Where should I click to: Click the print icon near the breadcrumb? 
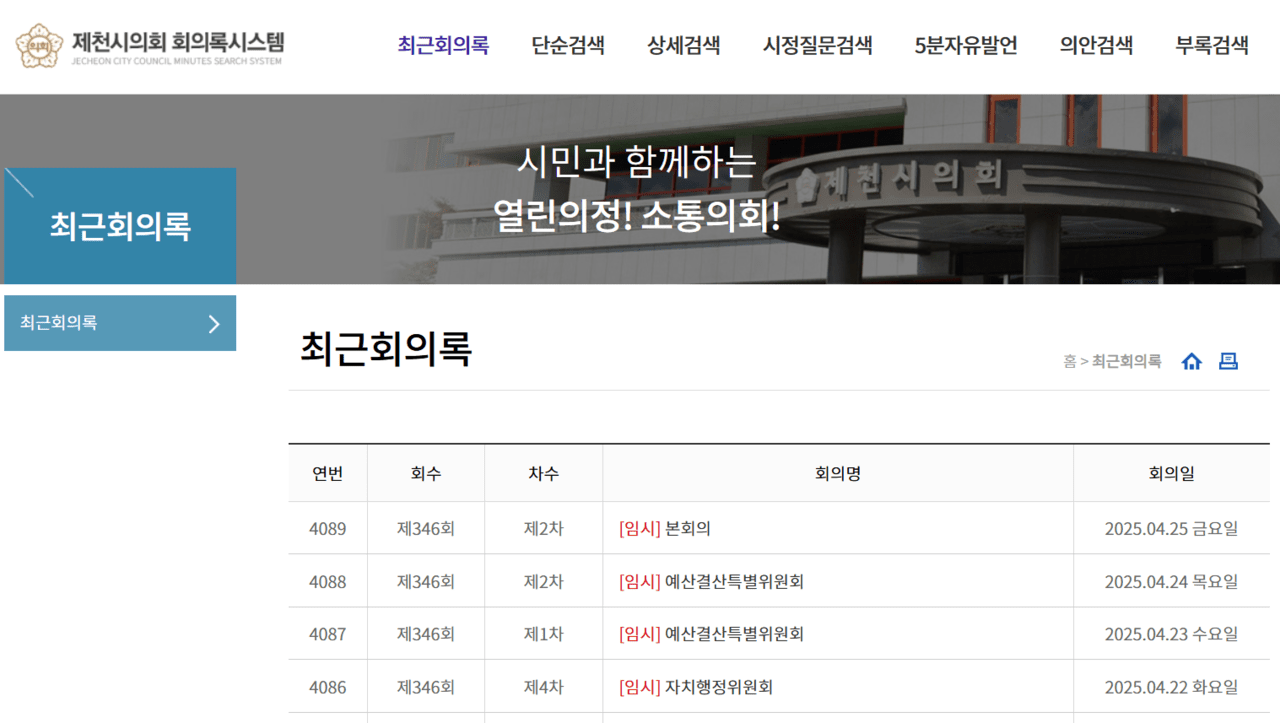1229,361
